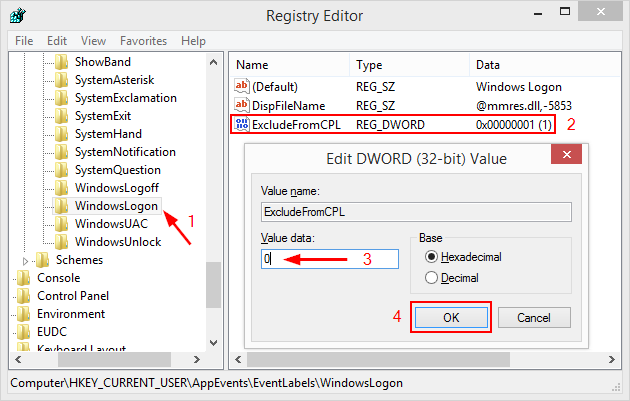
Task: Cancel the Edit DWORD dialog
Action: [533, 317]
